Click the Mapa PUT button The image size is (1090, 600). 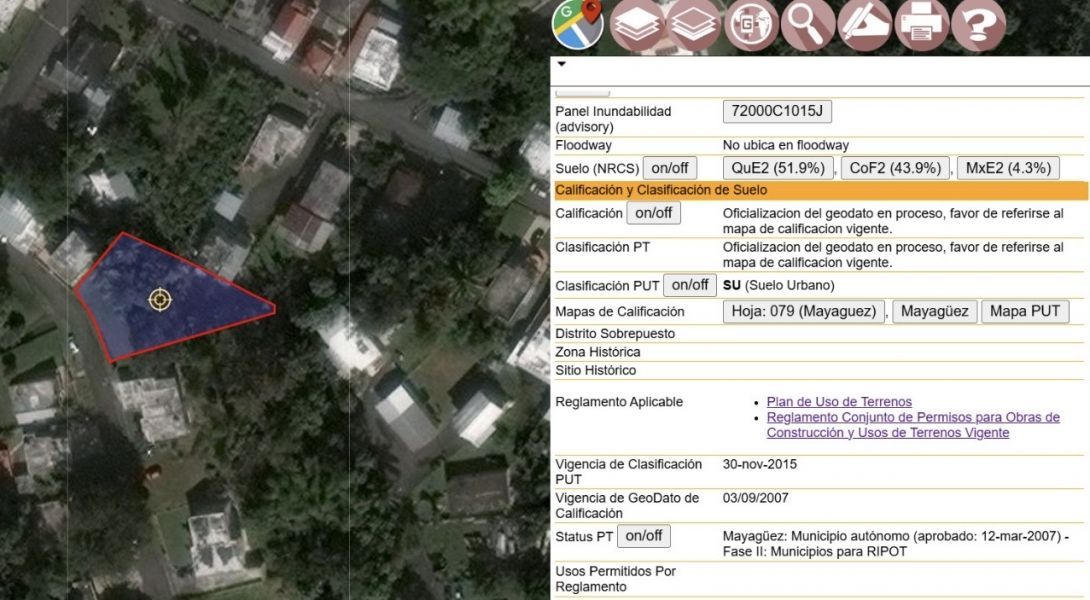[x=1026, y=310]
